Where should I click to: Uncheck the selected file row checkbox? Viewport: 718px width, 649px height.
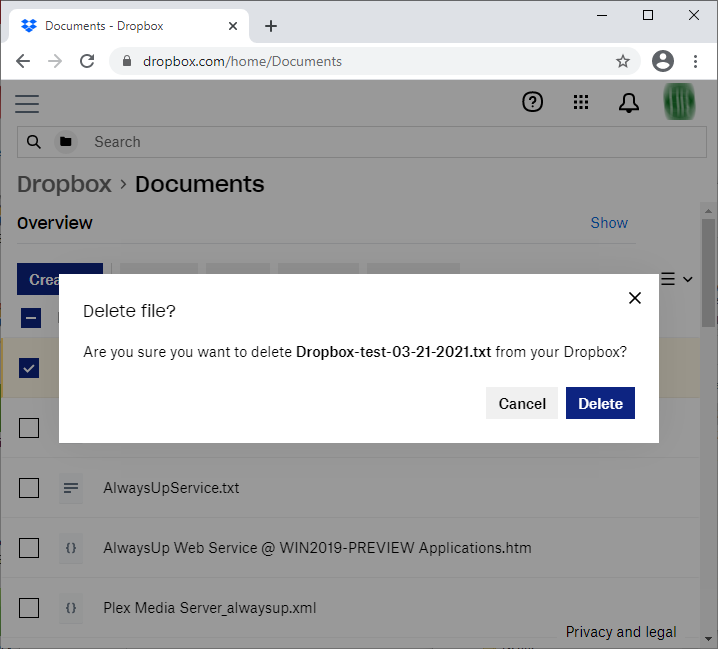[29, 368]
